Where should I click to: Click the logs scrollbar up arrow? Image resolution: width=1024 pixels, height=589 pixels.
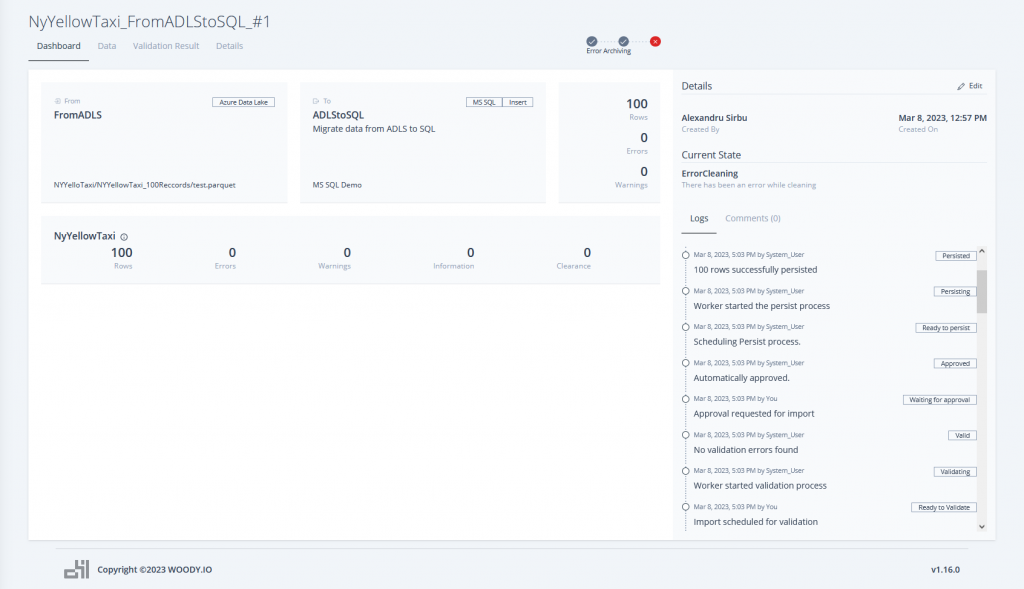pyautogui.click(x=981, y=252)
